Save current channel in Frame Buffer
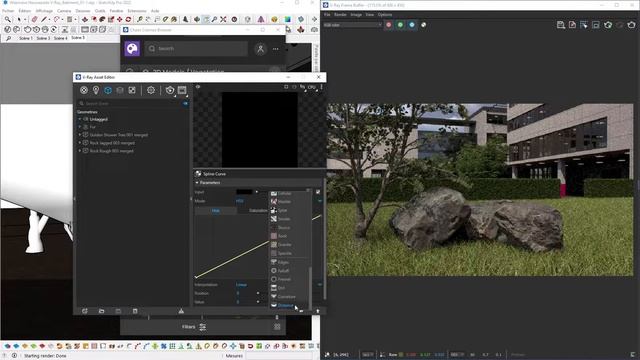The height and width of the screenshot is (360, 640). pos(561,25)
